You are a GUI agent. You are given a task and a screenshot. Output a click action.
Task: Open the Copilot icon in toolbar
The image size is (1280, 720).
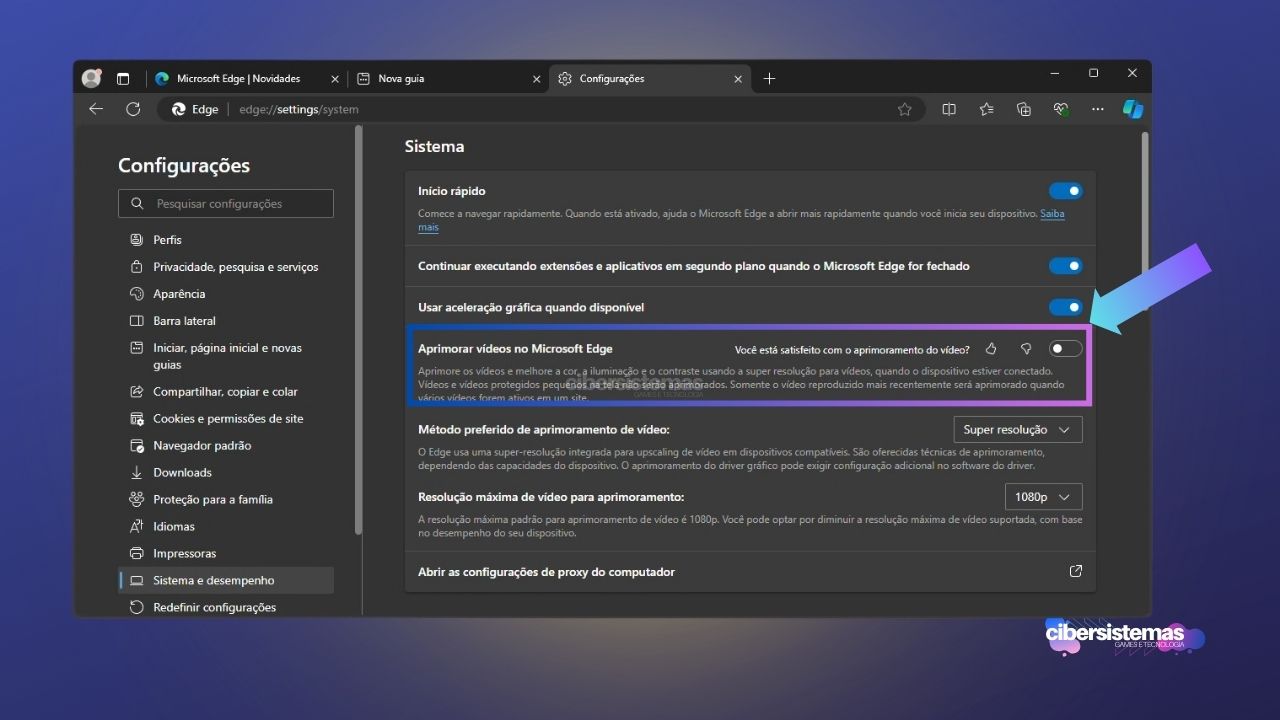tap(1132, 109)
